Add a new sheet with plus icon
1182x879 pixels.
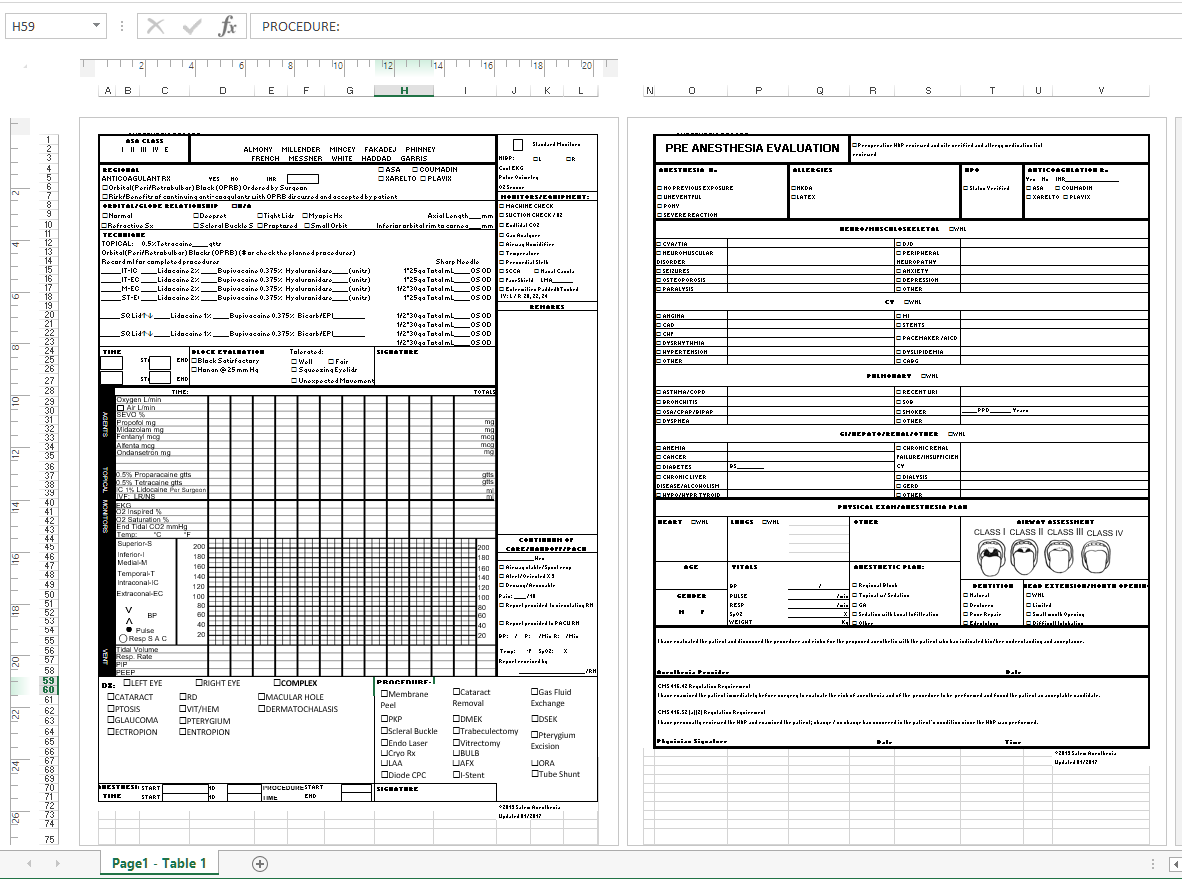click(x=259, y=864)
